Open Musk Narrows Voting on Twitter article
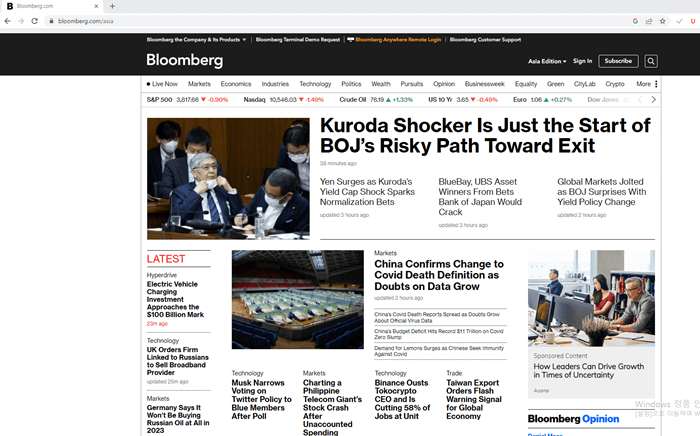 pos(262,399)
